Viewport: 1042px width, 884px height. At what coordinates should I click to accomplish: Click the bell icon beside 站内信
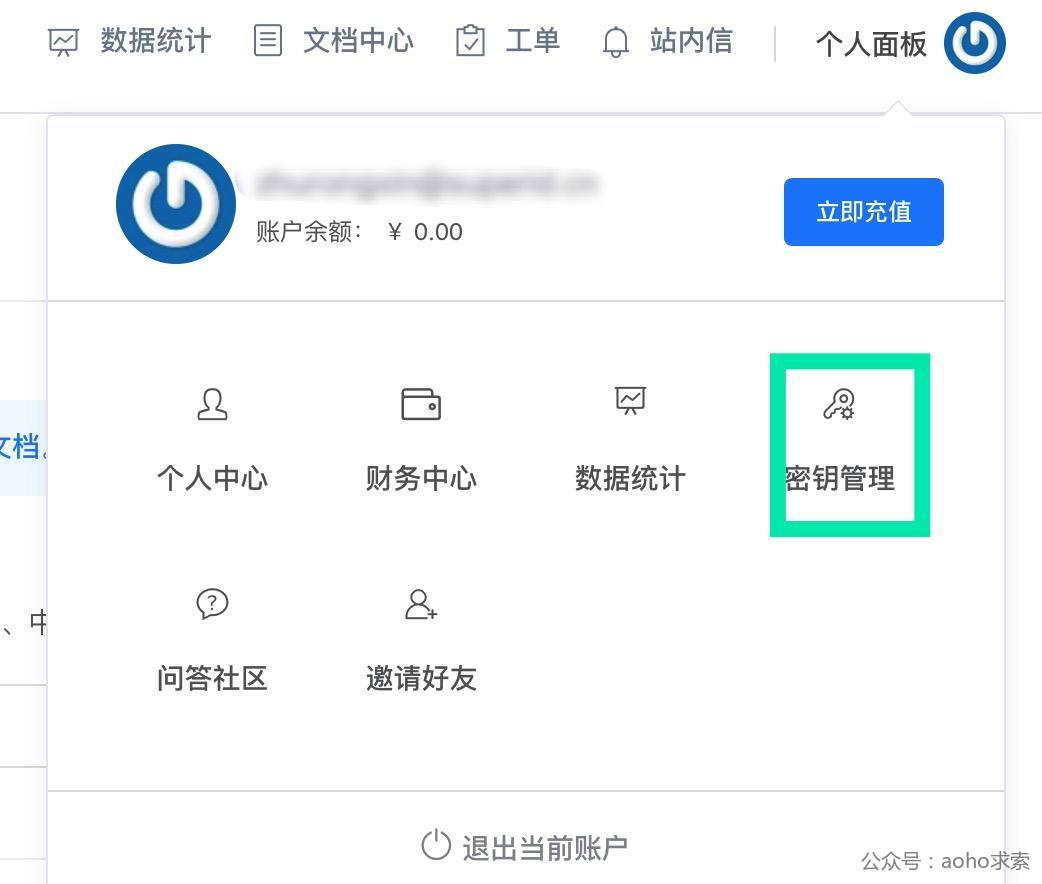(615, 42)
